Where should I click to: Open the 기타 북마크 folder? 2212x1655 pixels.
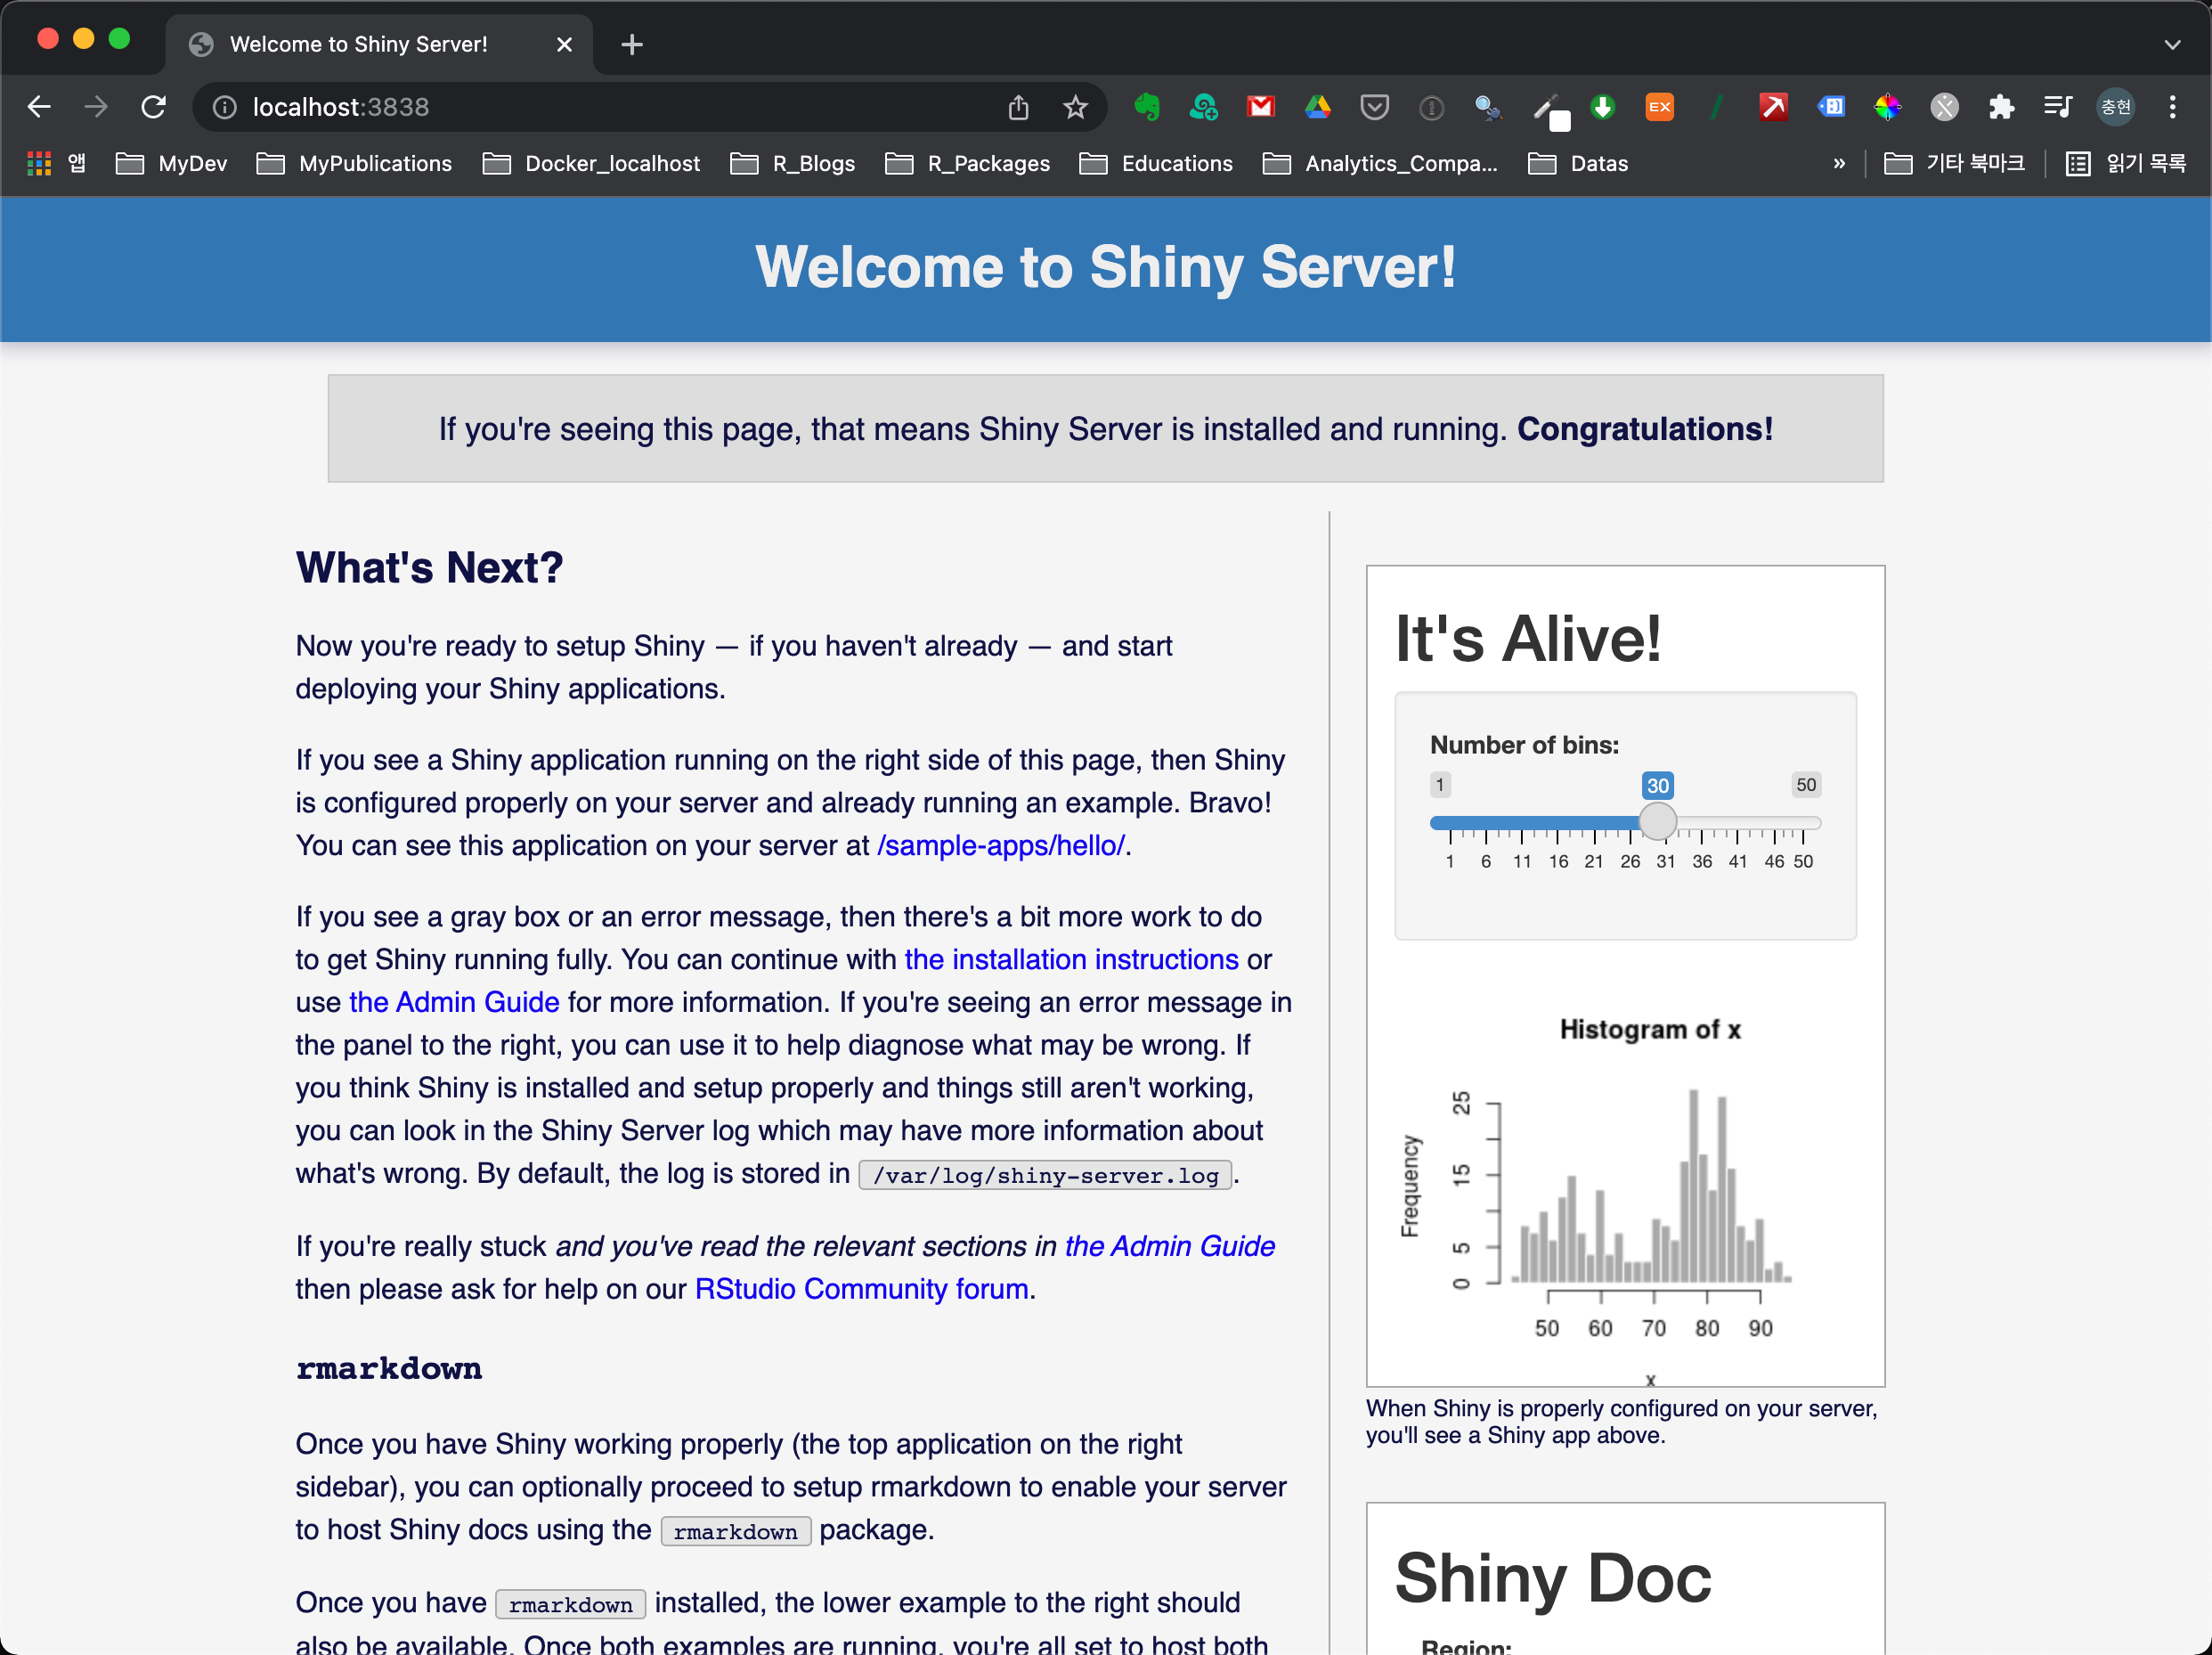tap(1954, 163)
